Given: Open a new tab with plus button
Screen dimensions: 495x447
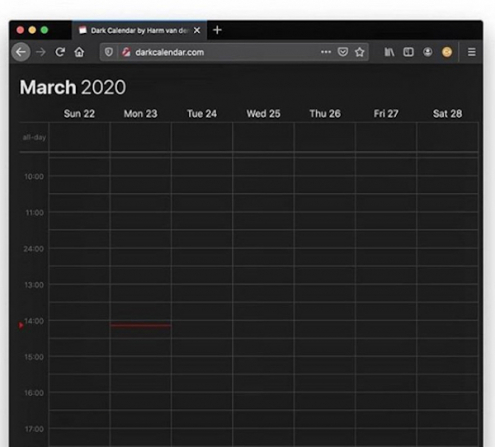Looking at the screenshot, I should (x=217, y=30).
